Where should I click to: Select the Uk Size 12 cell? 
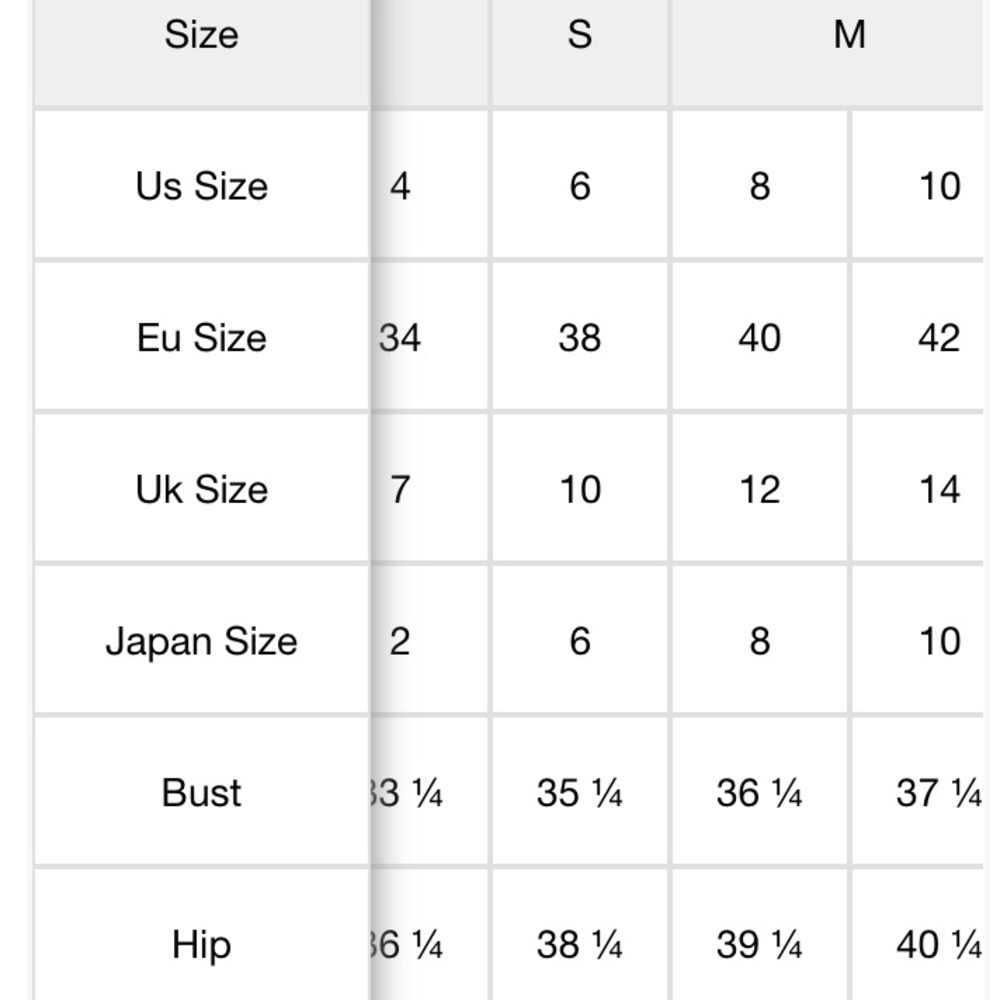pos(759,490)
